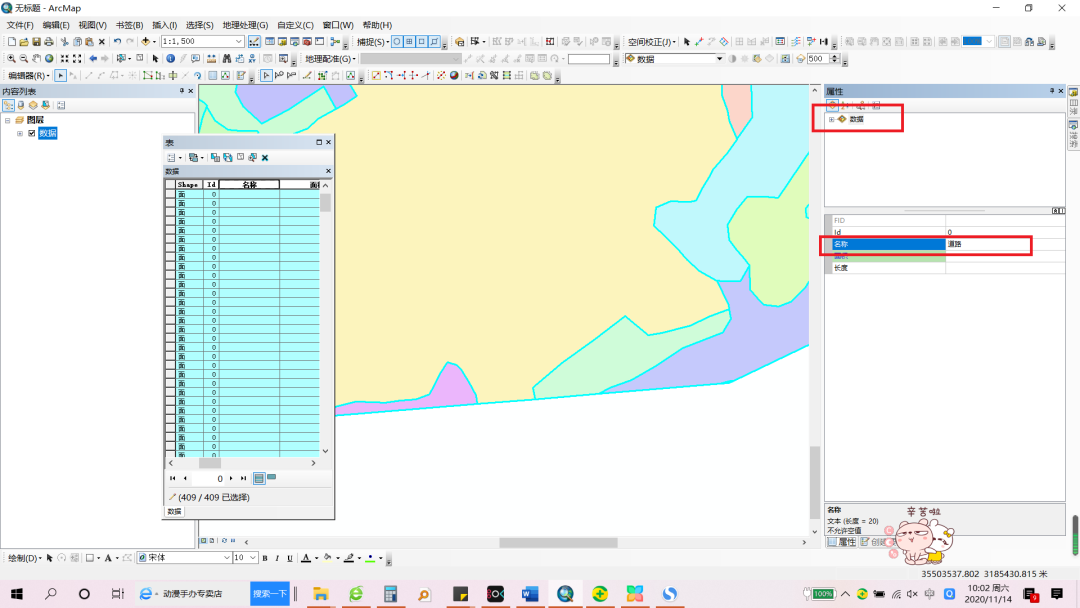Toggle visibility of 数据 layer
The width and height of the screenshot is (1080, 608).
[x=32, y=134]
